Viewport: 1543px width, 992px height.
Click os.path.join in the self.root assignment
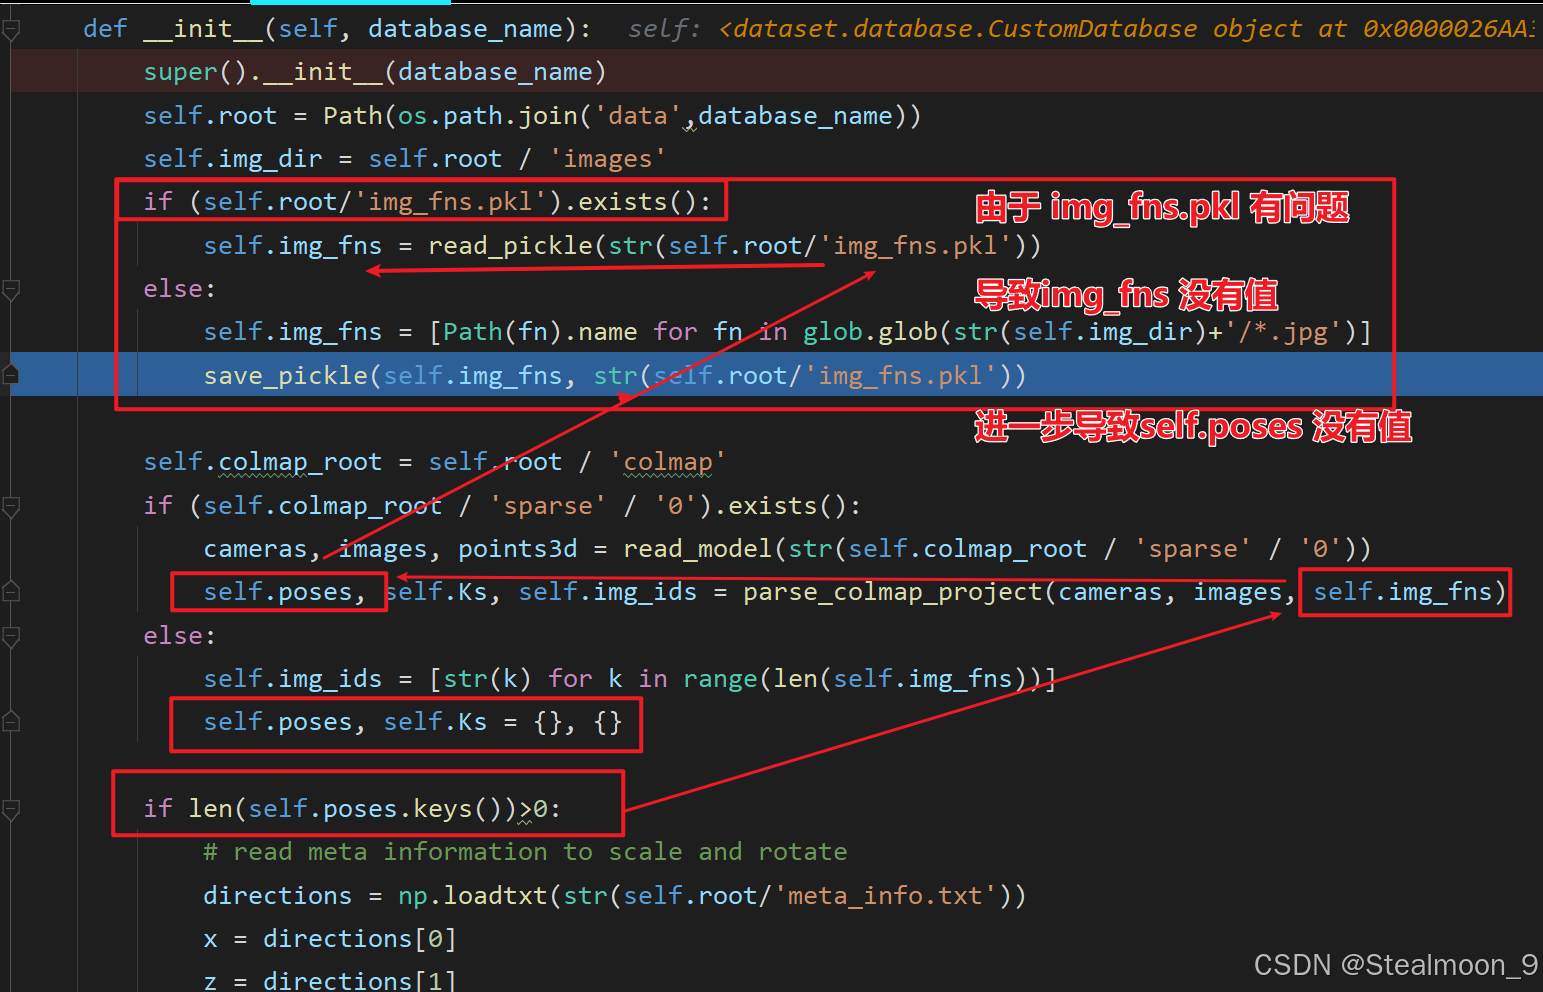488,116
